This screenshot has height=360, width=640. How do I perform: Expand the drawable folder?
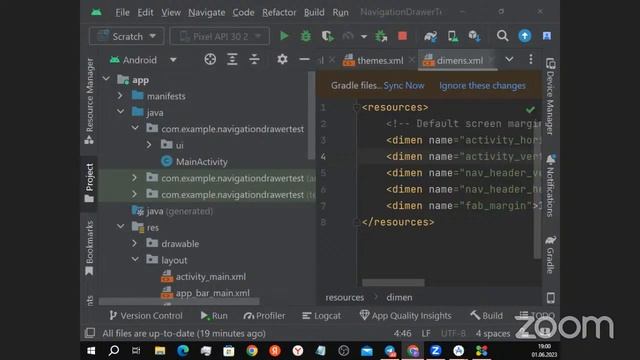[x=134, y=243]
